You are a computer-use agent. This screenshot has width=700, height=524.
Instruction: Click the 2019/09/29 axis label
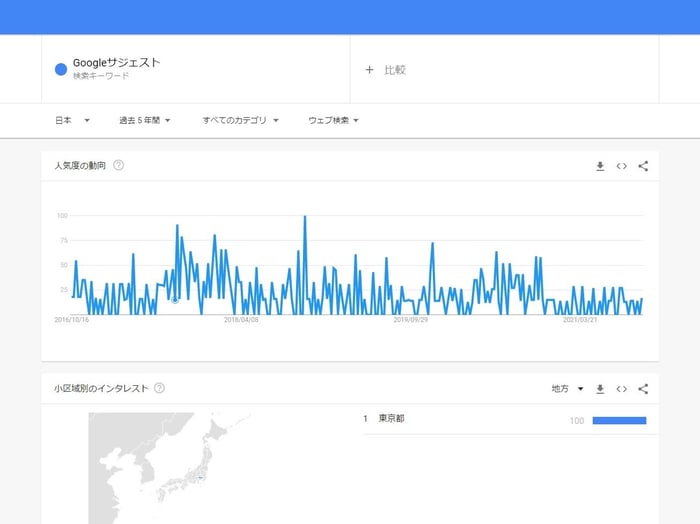411,320
